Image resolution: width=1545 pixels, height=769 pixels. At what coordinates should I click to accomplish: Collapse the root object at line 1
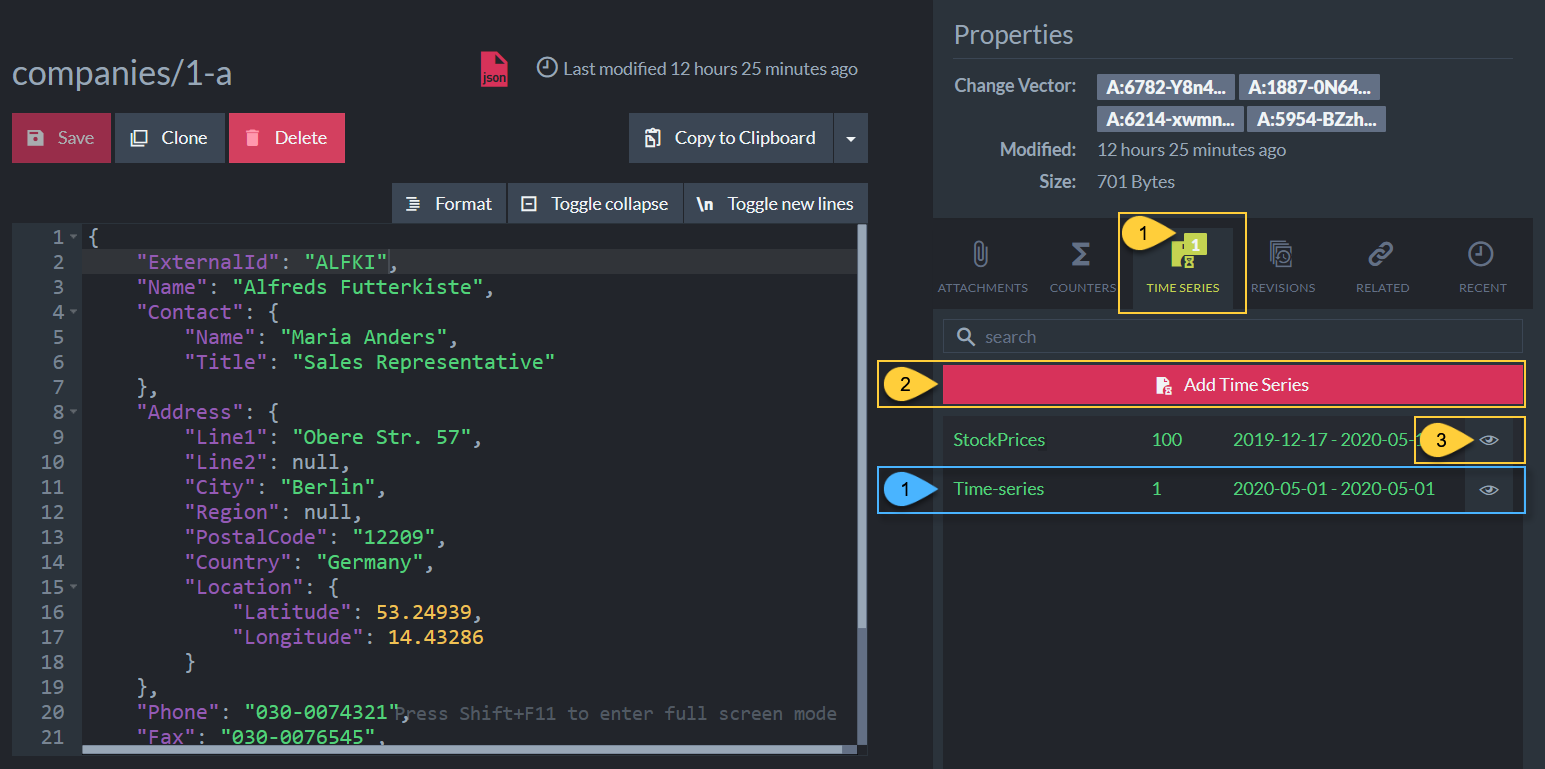(73, 237)
